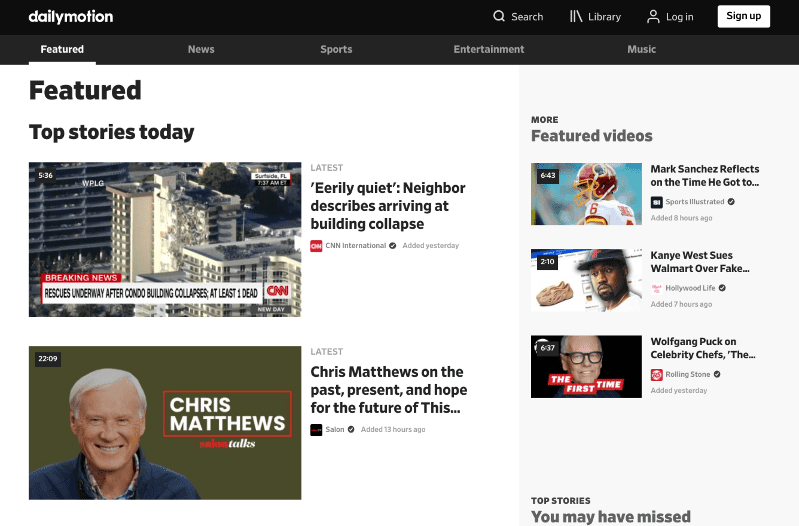Open the Entertainment tab

[x=489, y=49]
